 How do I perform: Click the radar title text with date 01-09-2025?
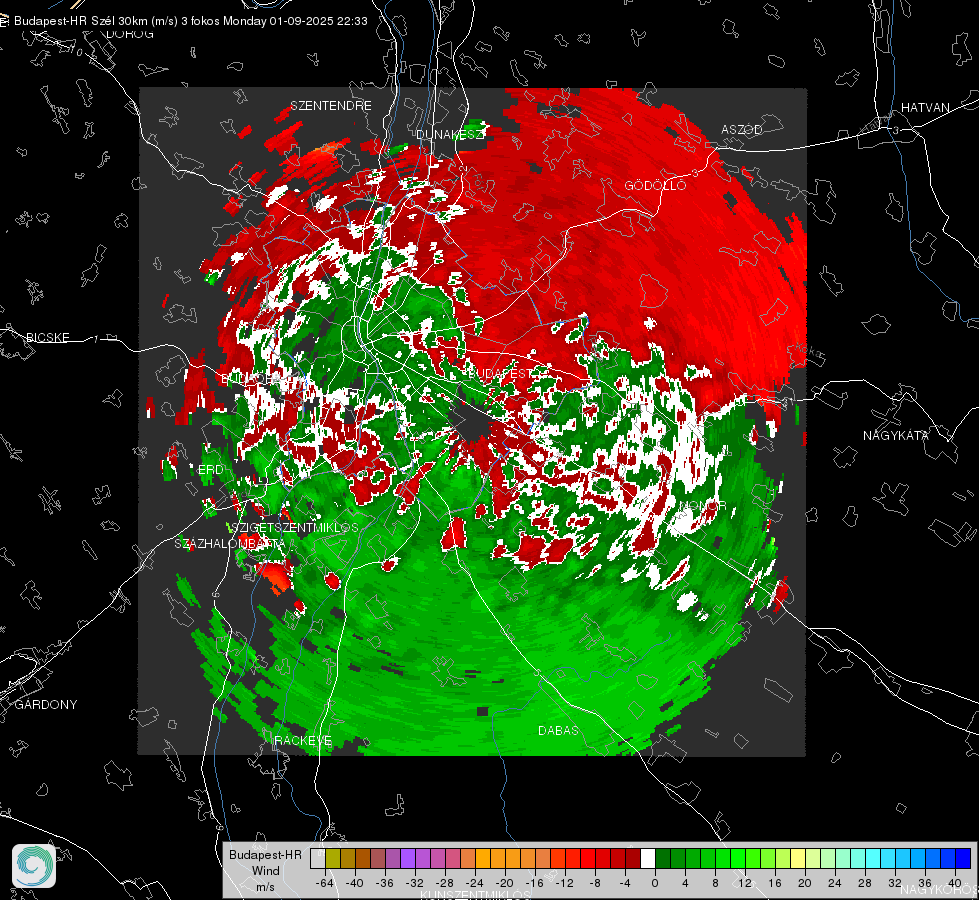[x=190, y=21]
